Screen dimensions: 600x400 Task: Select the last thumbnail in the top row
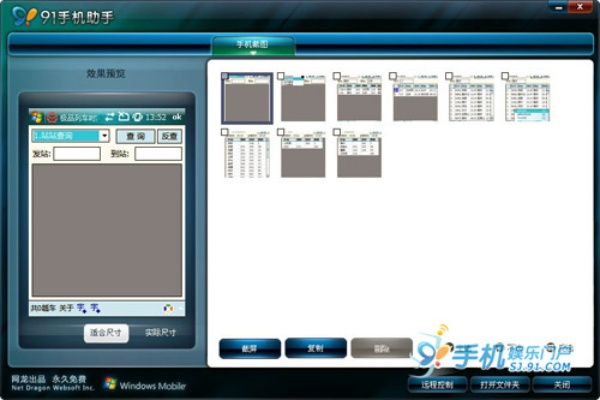click(x=527, y=99)
